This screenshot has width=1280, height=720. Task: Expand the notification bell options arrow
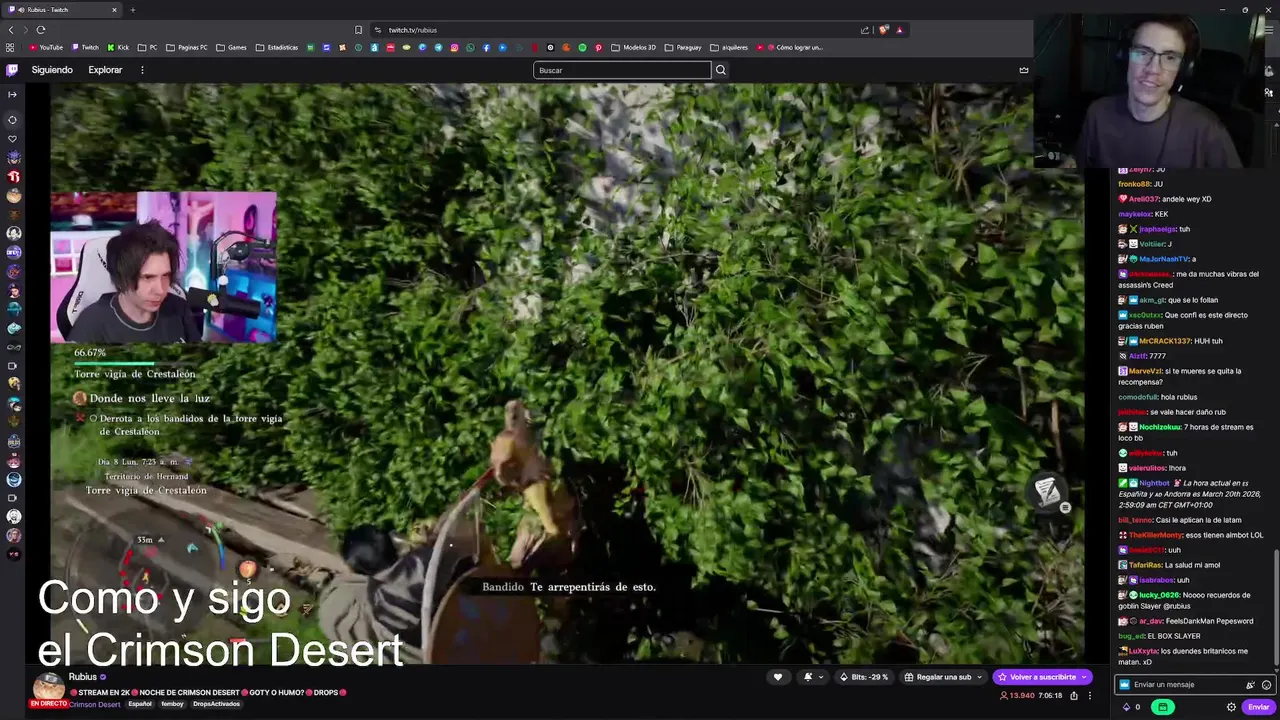point(821,677)
